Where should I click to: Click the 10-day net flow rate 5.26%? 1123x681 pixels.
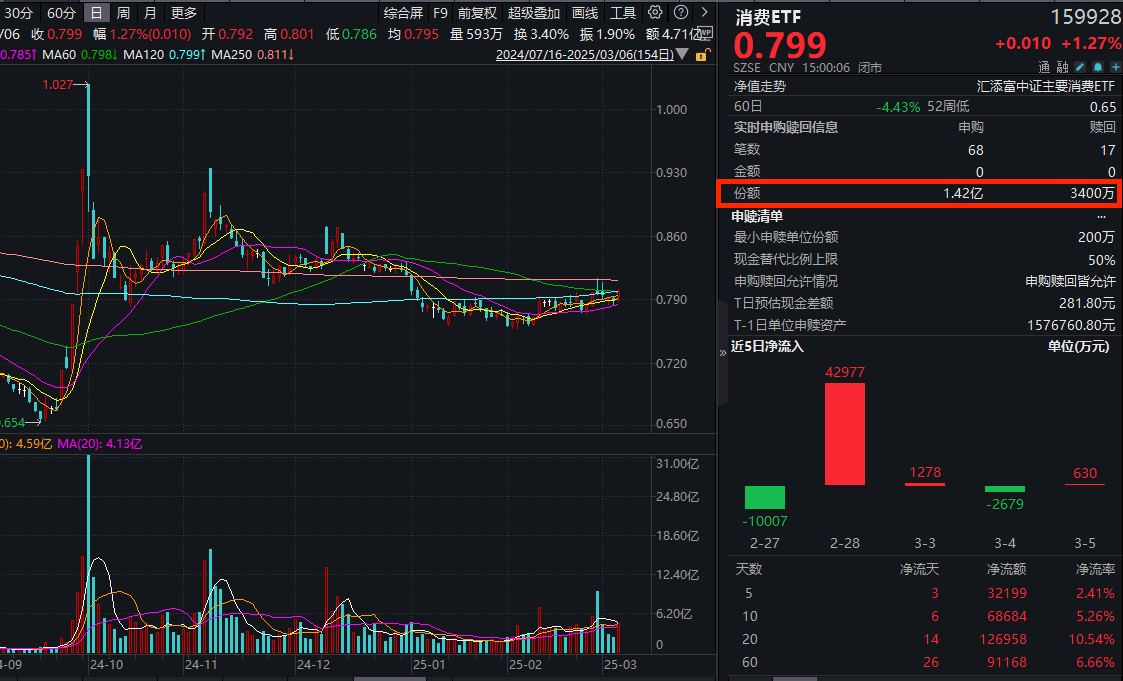1095,617
